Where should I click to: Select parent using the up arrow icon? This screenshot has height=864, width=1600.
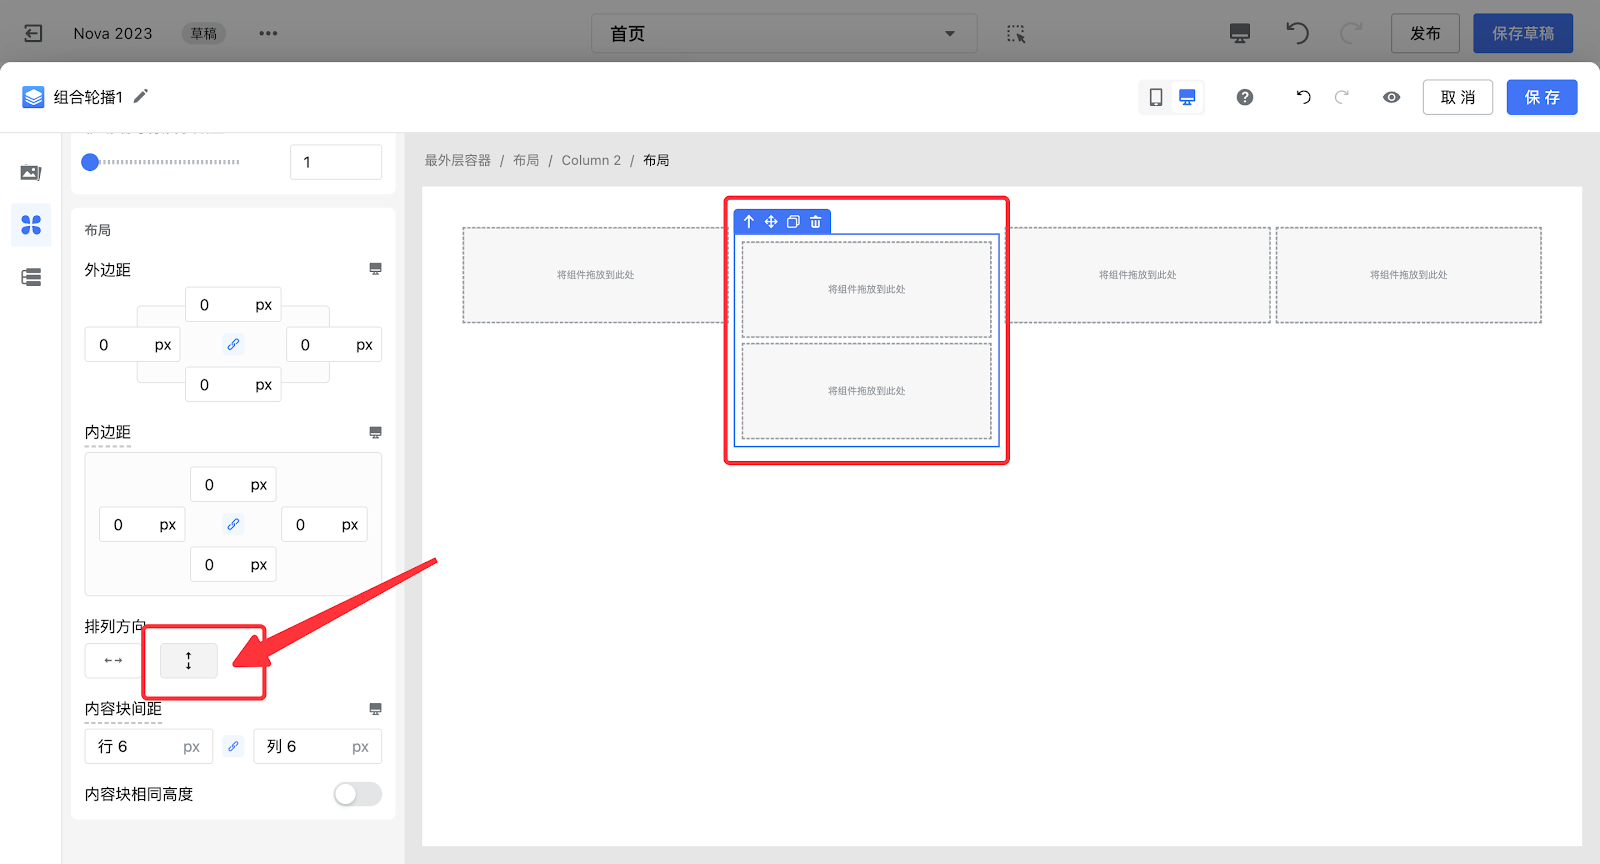point(749,222)
